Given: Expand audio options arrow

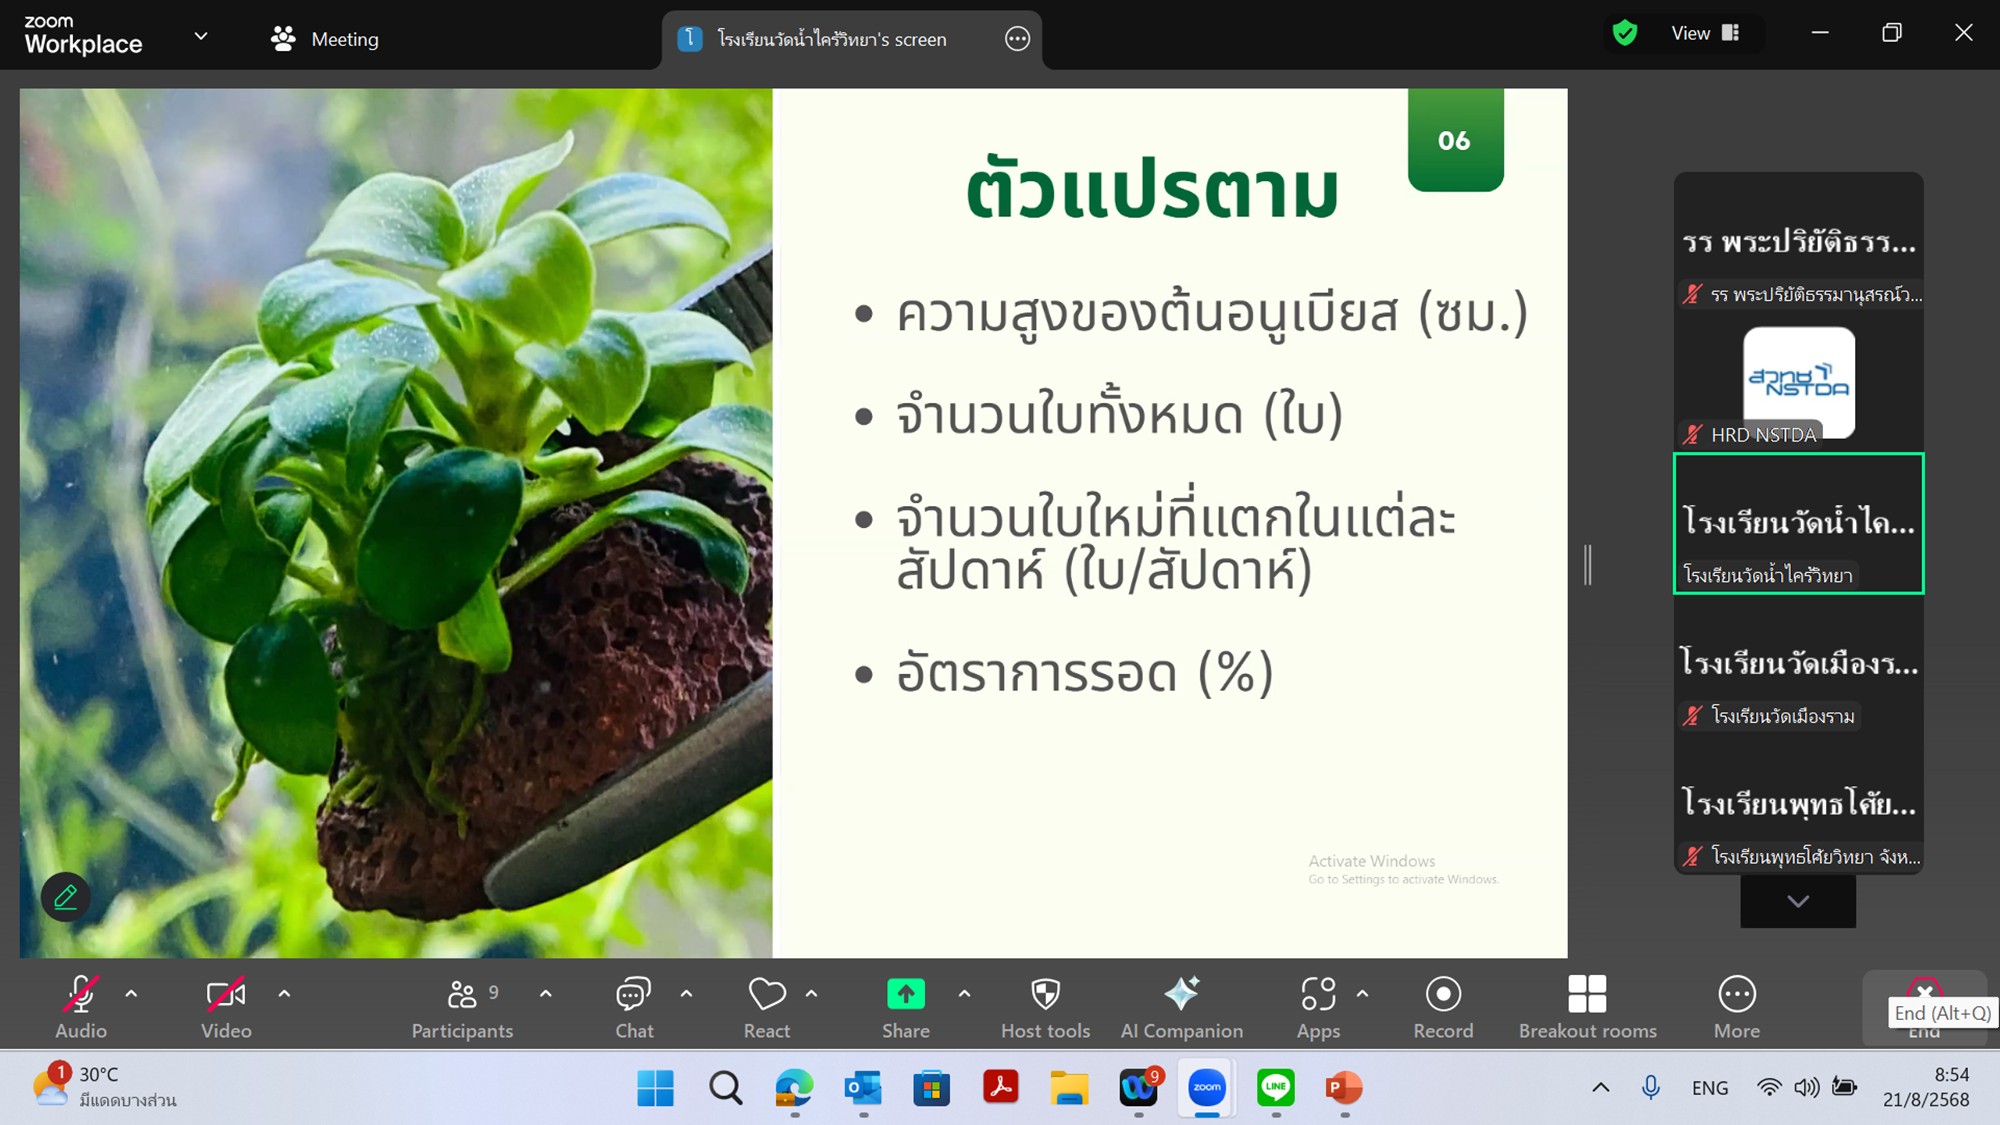Looking at the screenshot, I should tap(131, 994).
